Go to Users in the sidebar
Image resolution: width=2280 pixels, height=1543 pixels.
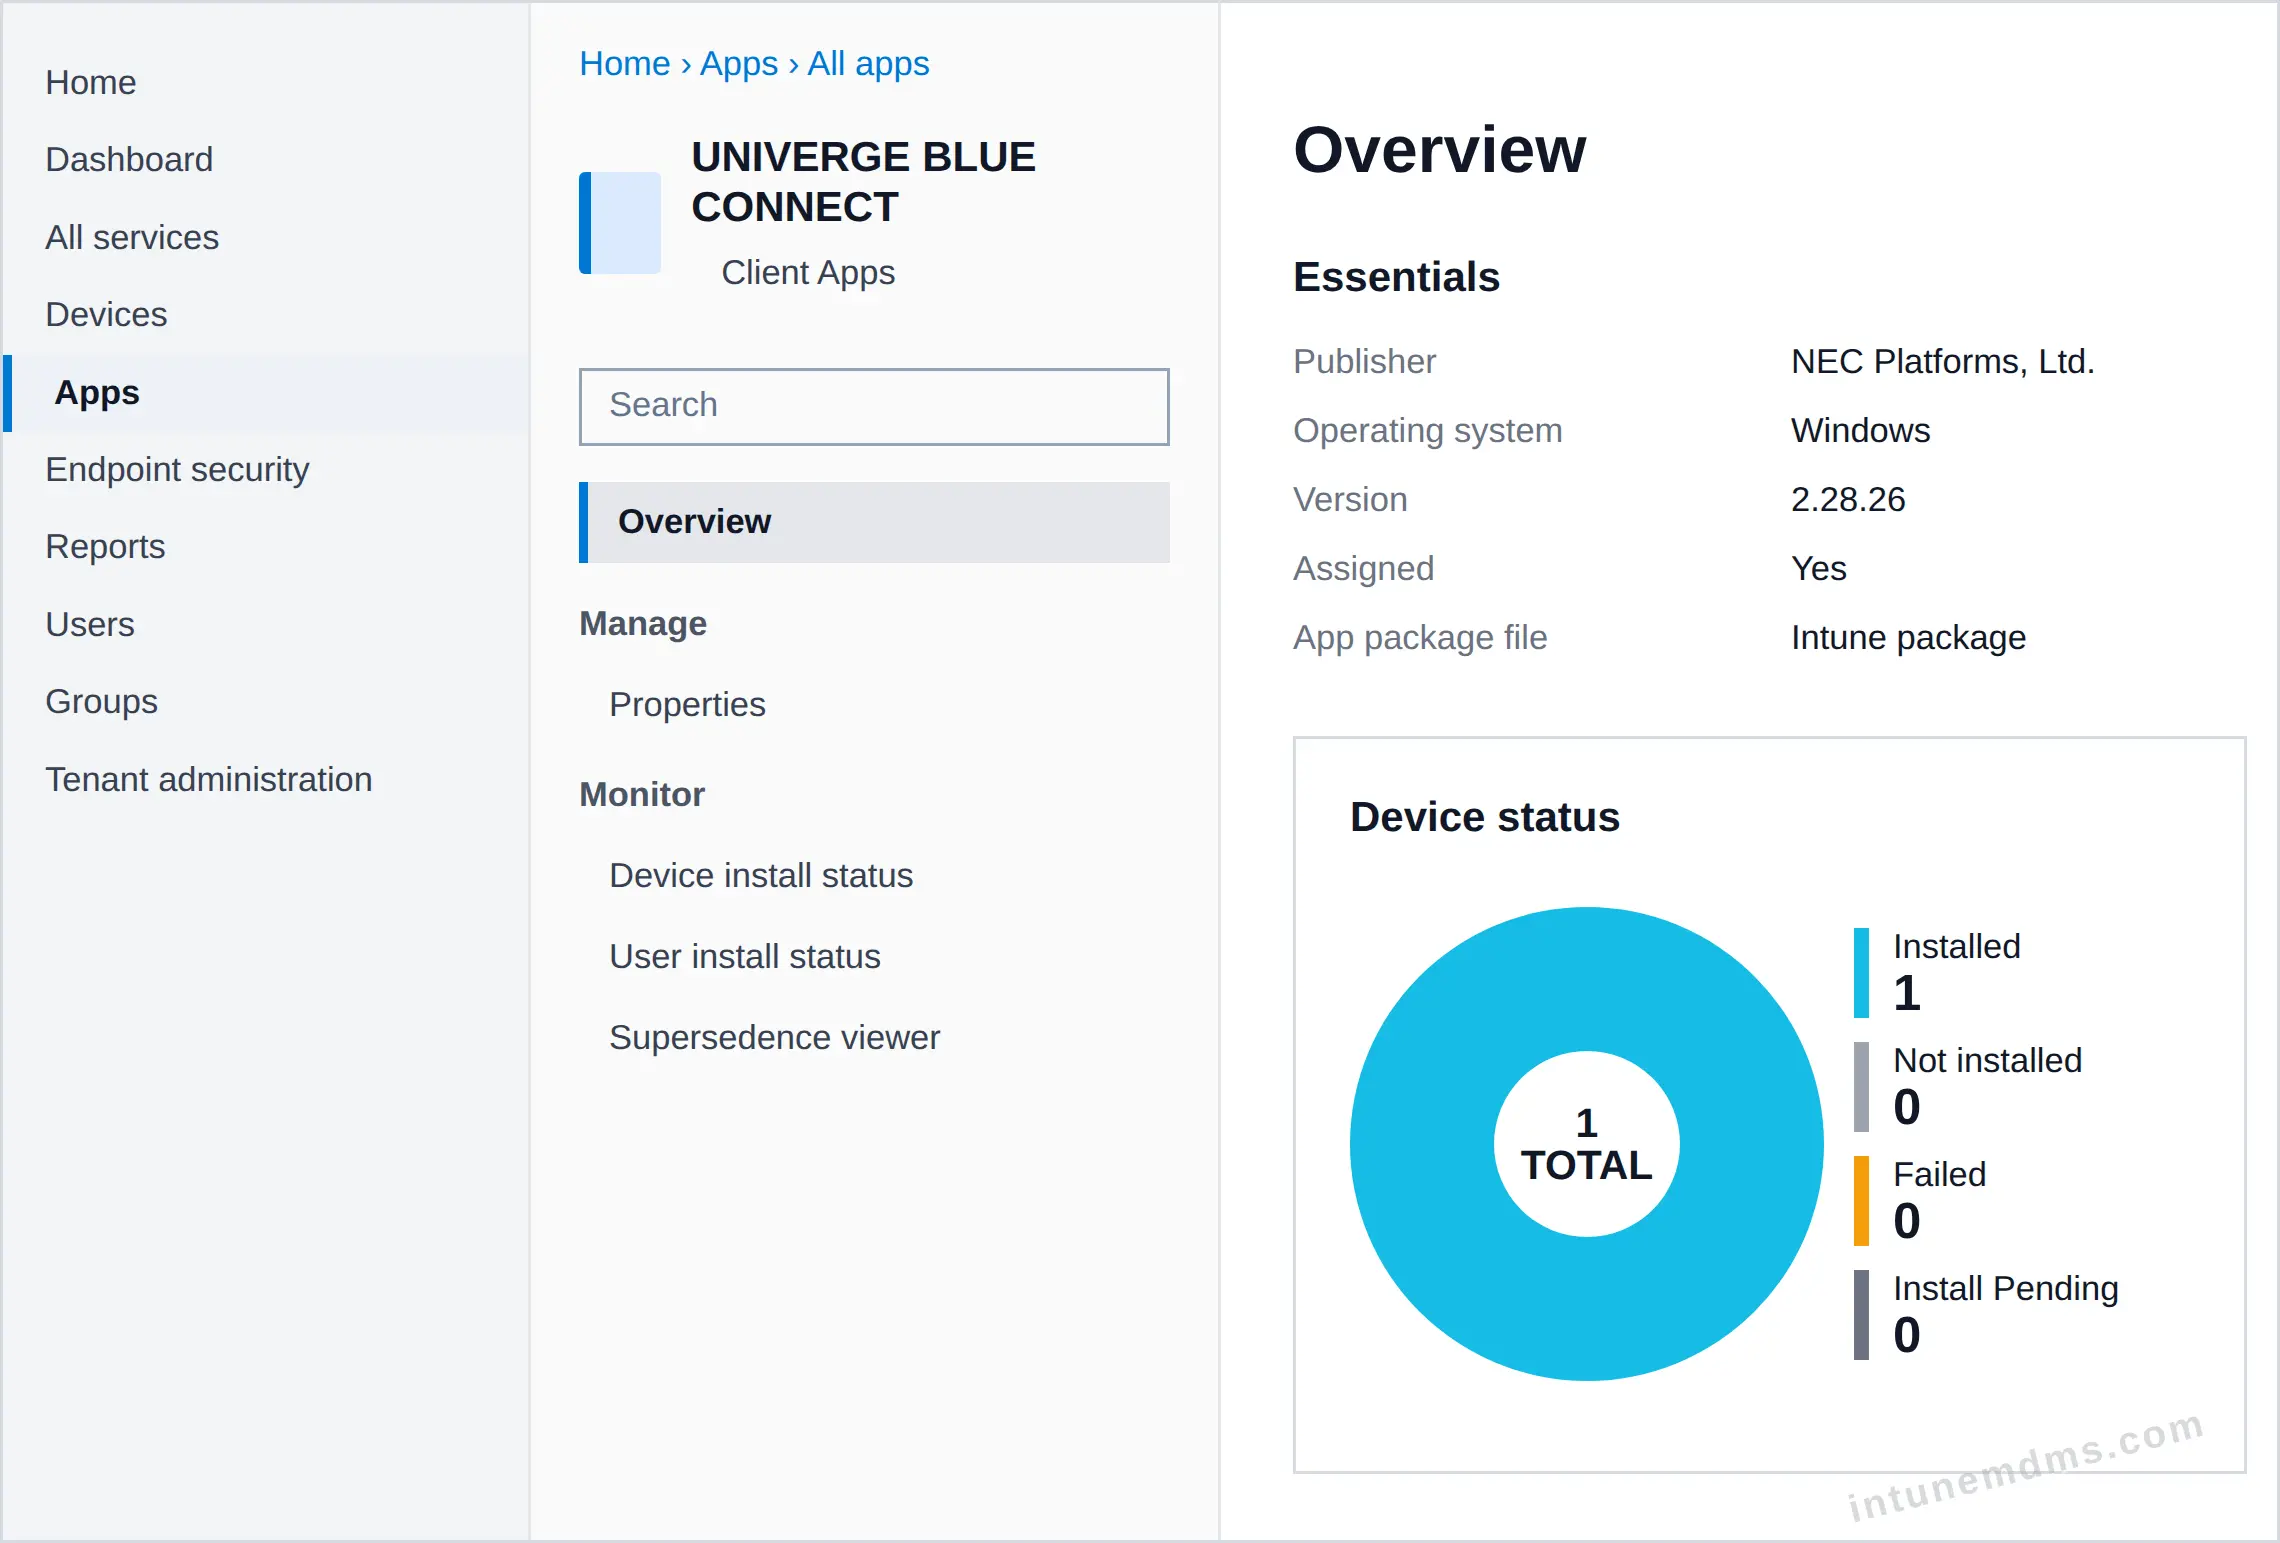[90, 624]
